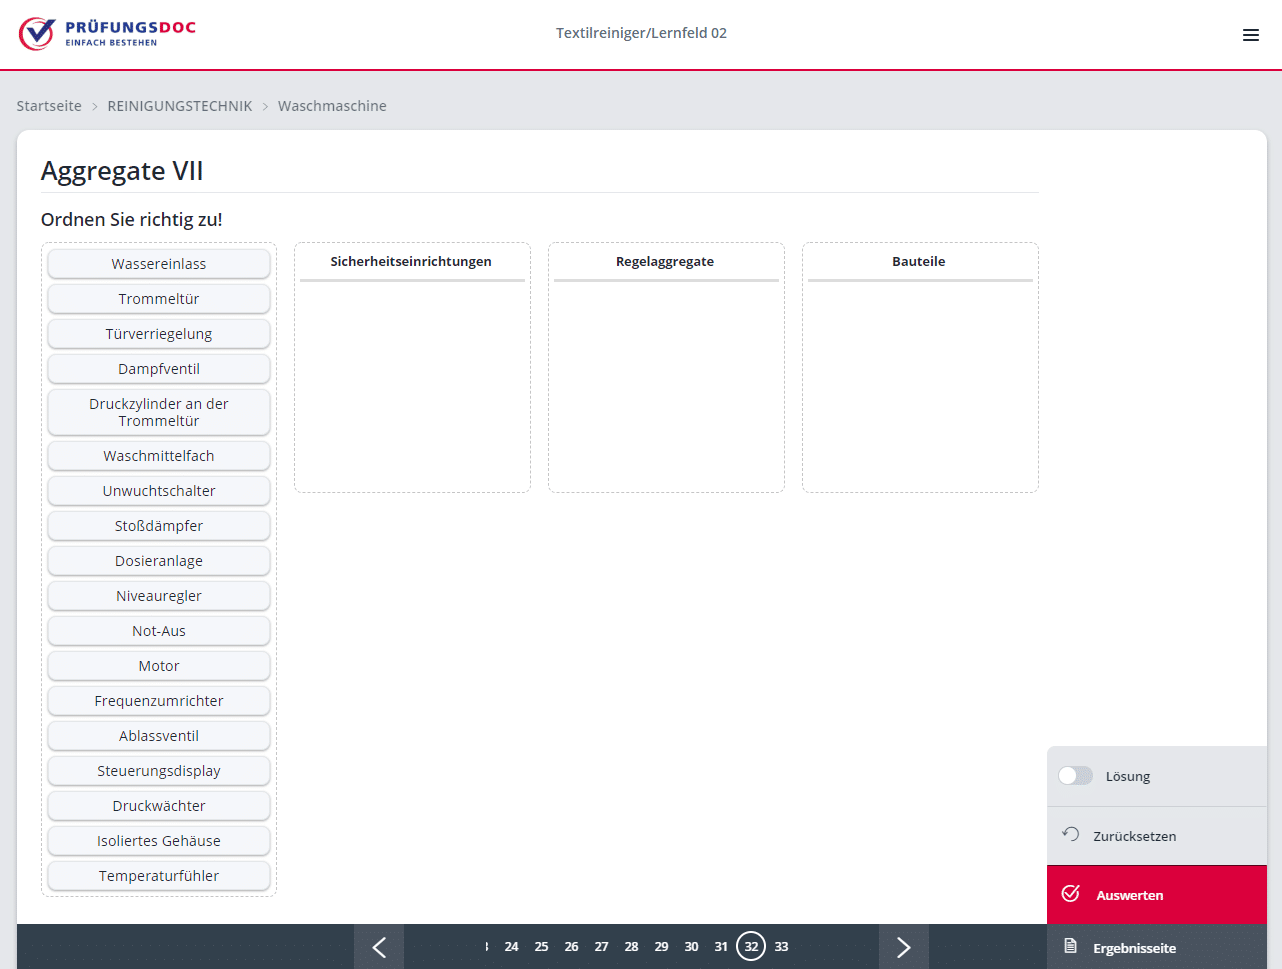Jump to question page 33
Screen dimensions: 1282x969
tap(781, 946)
